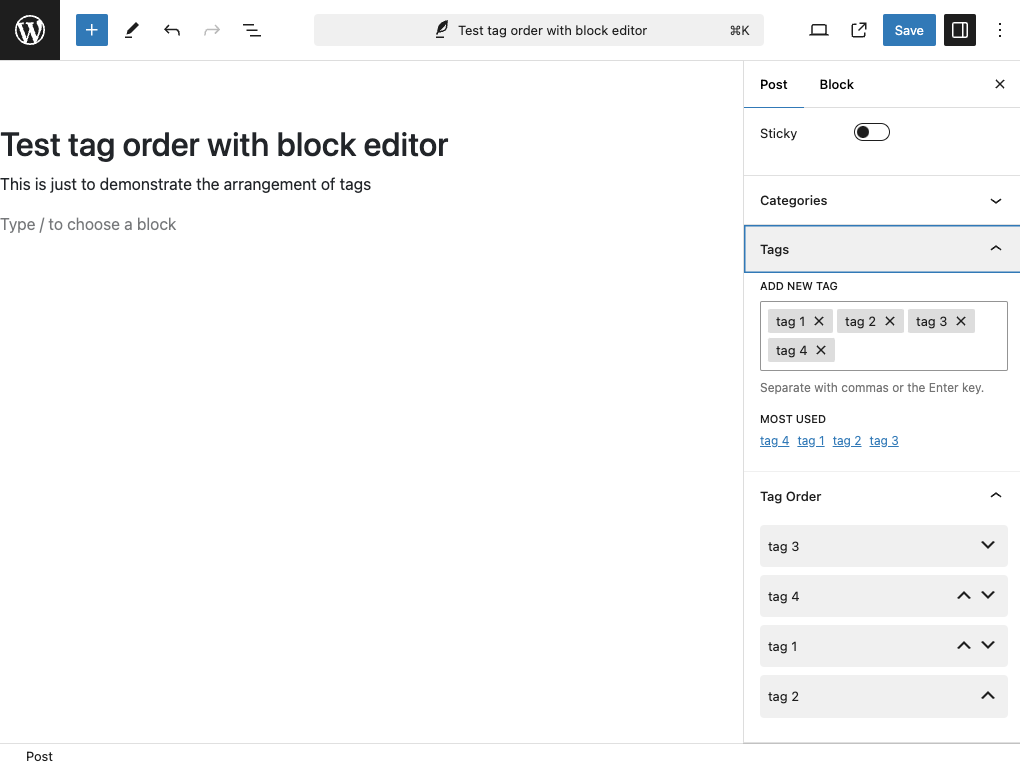Open the Document Overview list icon
Viewport: 1020px width, 764px height.
(252, 30)
